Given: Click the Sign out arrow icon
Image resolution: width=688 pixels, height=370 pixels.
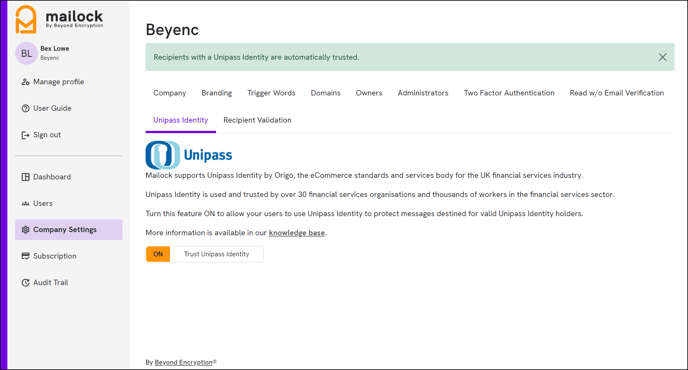Looking at the screenshot, I should 25,135.
